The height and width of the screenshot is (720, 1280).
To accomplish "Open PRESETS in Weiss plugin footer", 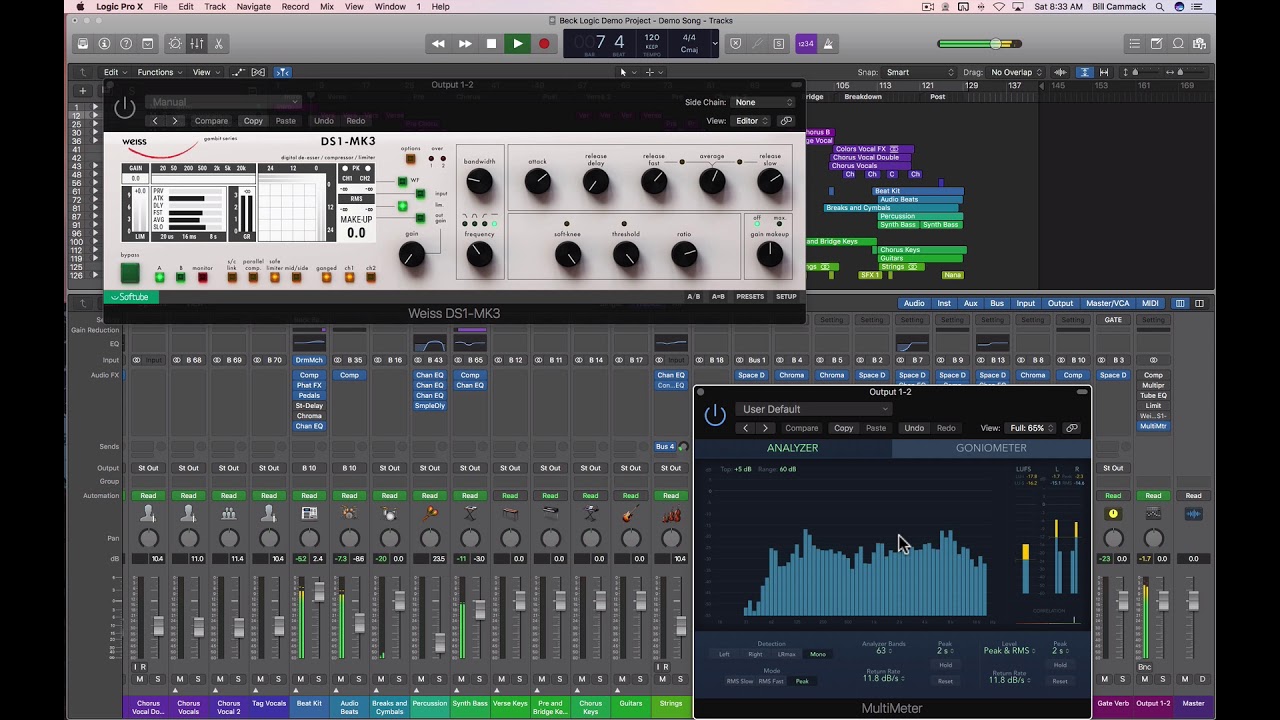I will [750, 297].
